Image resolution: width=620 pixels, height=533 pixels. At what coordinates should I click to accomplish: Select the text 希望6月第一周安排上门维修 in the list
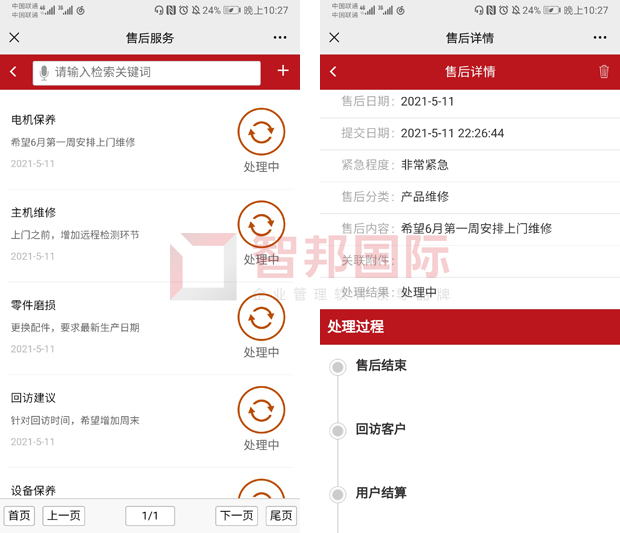pyautogui.click(x=73, y=142)
